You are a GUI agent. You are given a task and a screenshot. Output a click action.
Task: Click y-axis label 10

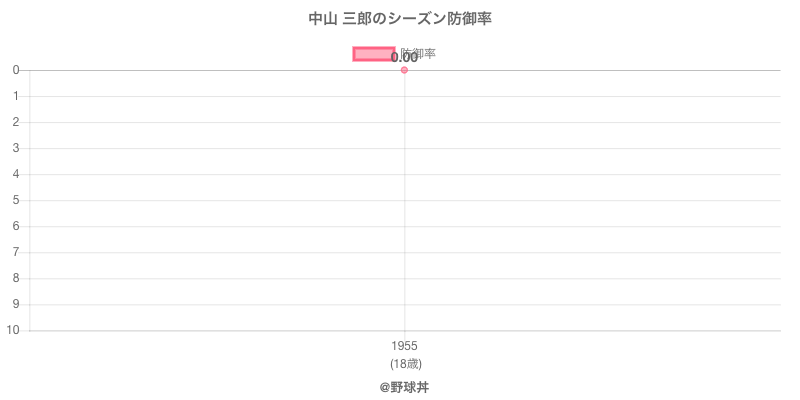click(13, 330)
